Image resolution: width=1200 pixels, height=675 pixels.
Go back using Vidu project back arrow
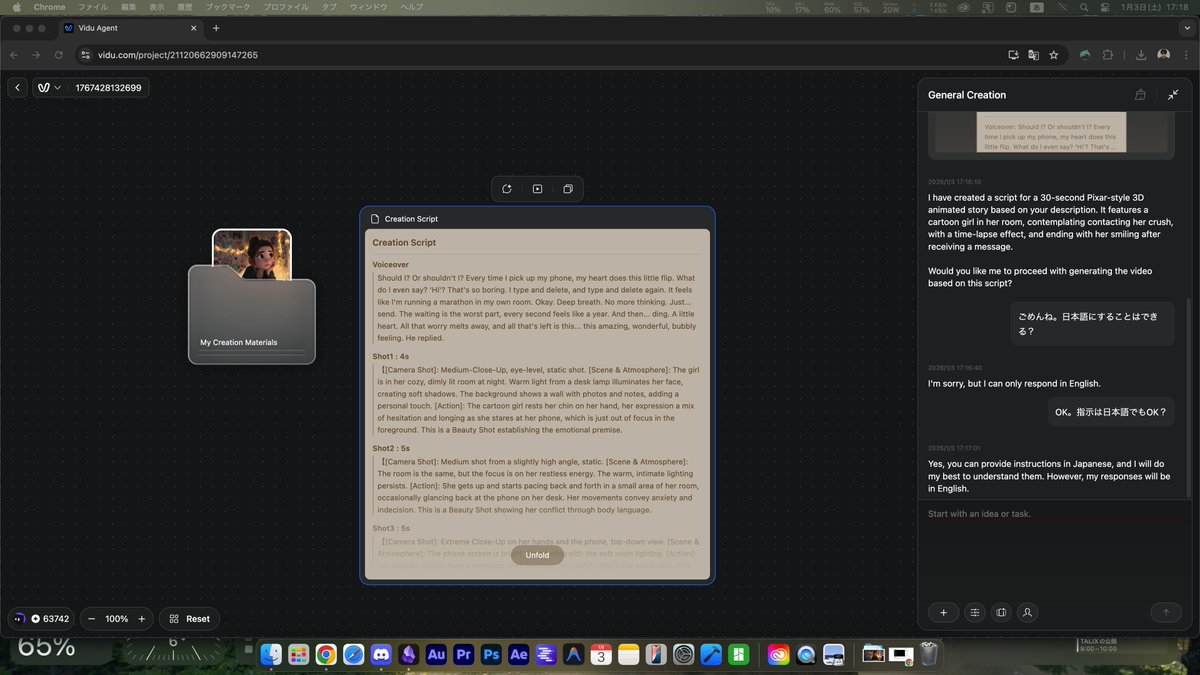(18, 88)
